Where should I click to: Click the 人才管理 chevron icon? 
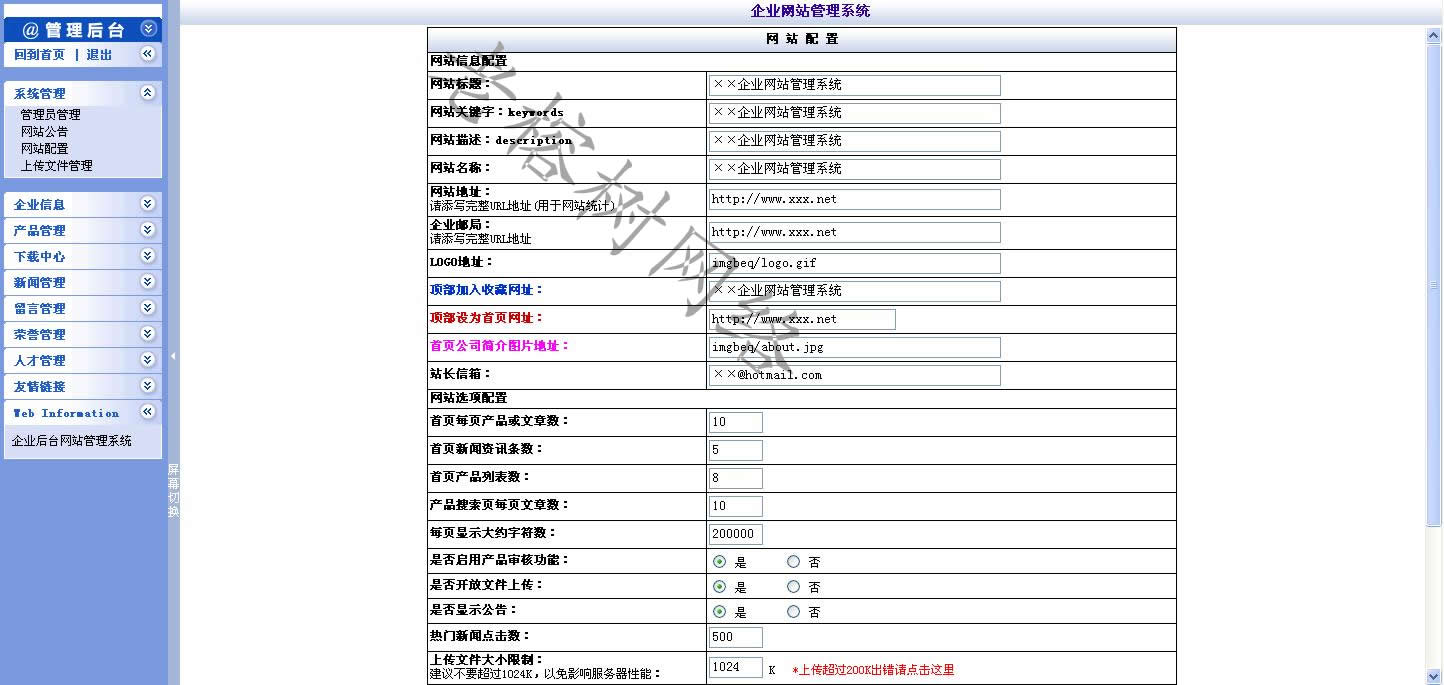tap(147, 360)
